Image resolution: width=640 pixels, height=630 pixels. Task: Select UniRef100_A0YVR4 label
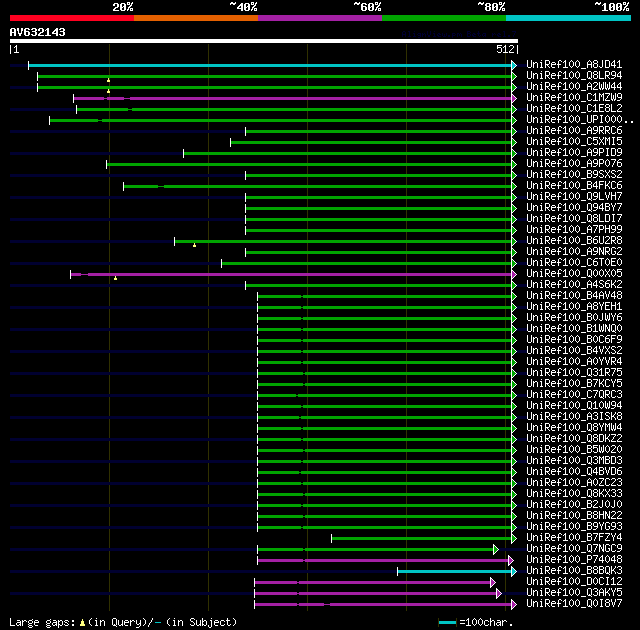click(x=574, y=362)
